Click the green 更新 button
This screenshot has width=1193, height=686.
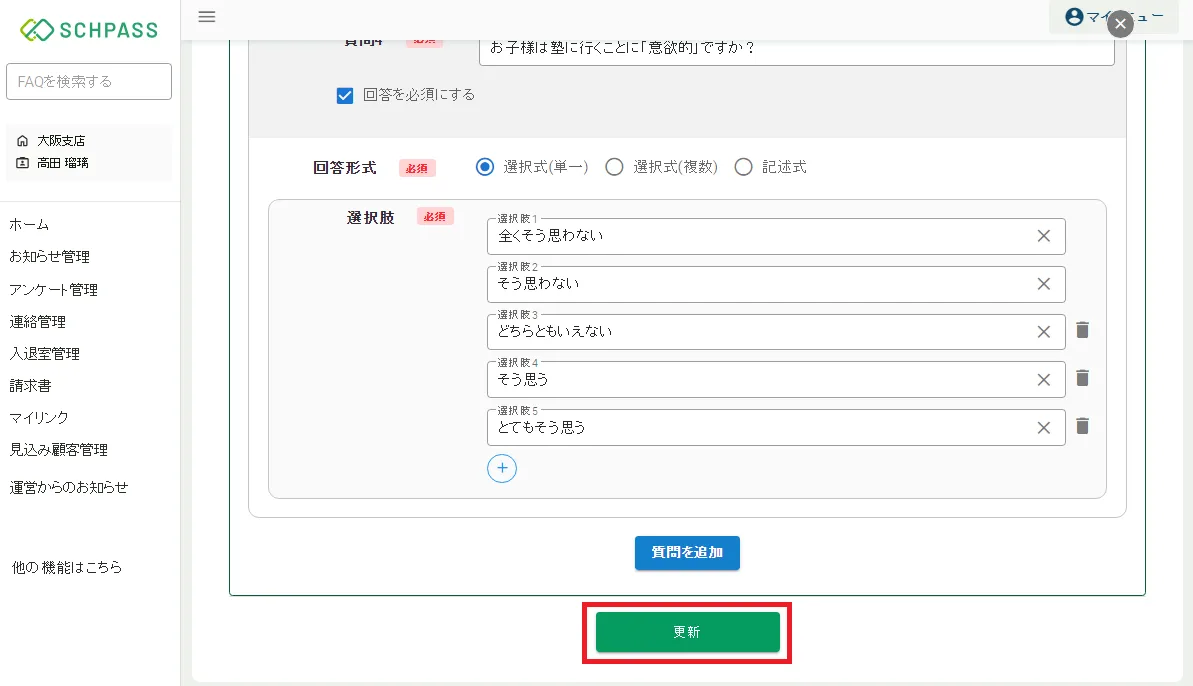(688, 632)
